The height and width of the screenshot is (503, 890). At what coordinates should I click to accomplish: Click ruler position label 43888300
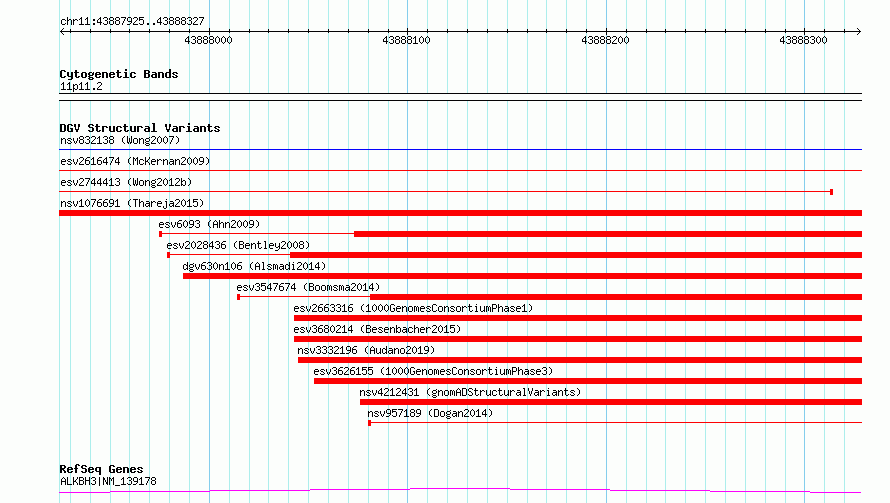803,40
